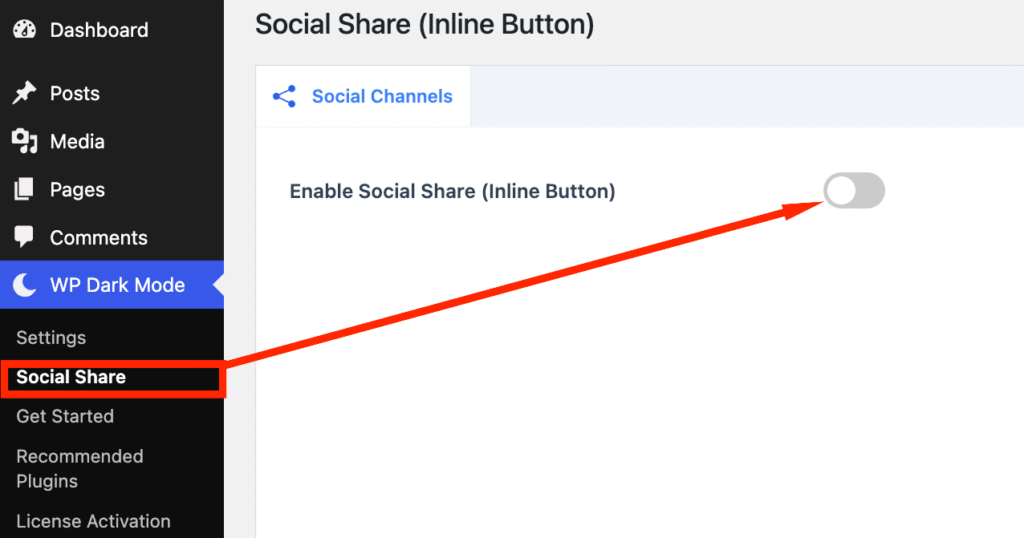Click the Posts pushpin icon
Image resolution: width=1024 pixels, height=538 pixels.
tap(24, 93)
